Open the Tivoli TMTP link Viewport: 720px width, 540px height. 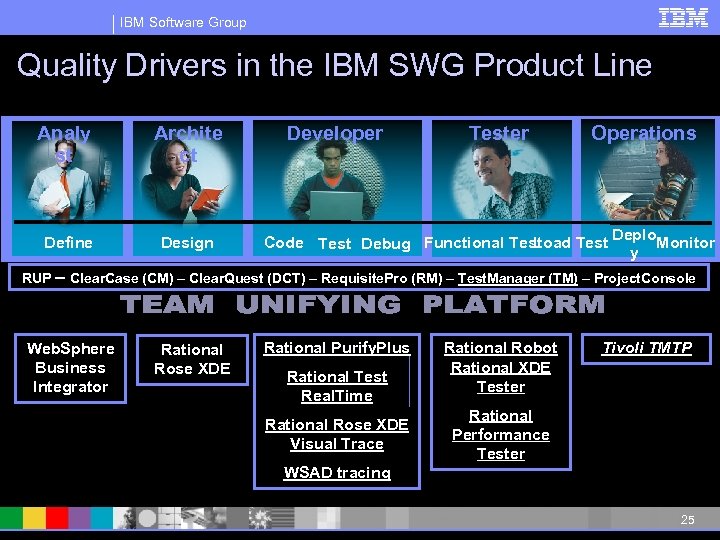click(x=647, y=348)
